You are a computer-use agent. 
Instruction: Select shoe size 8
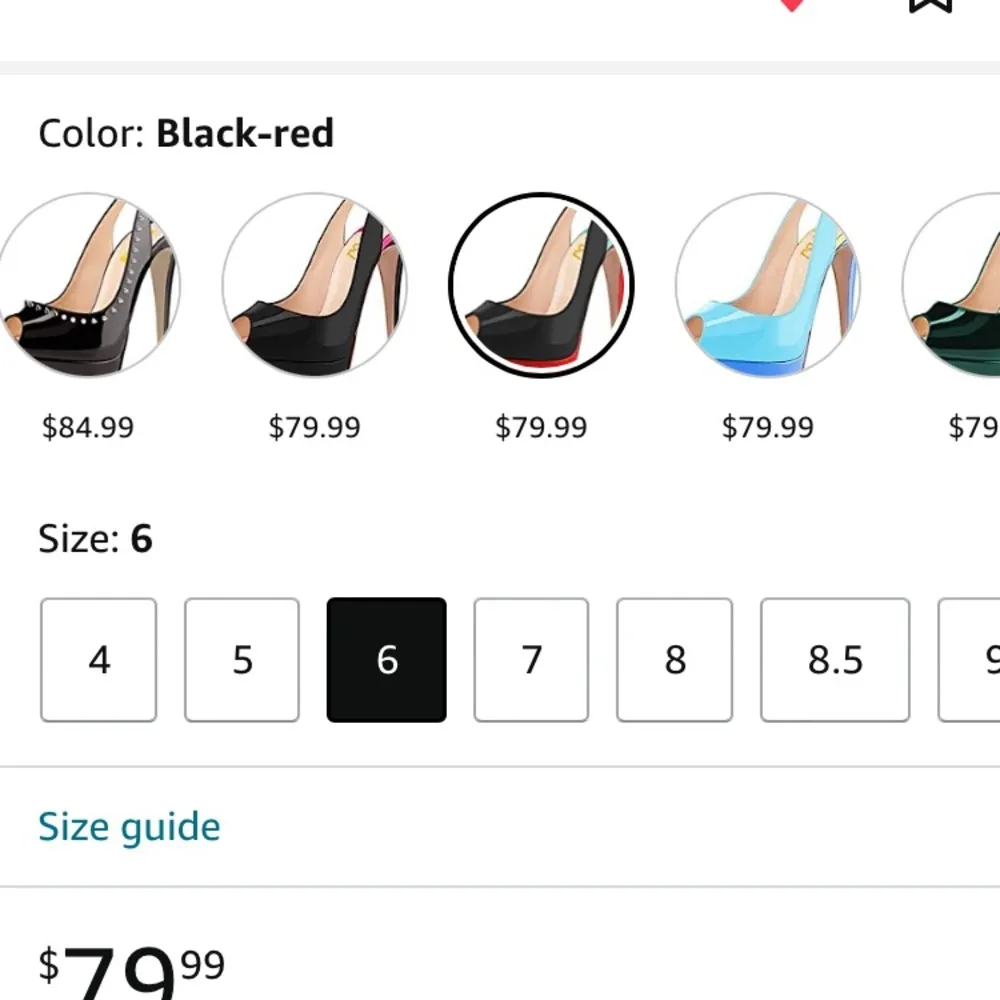tap(675, 660)
